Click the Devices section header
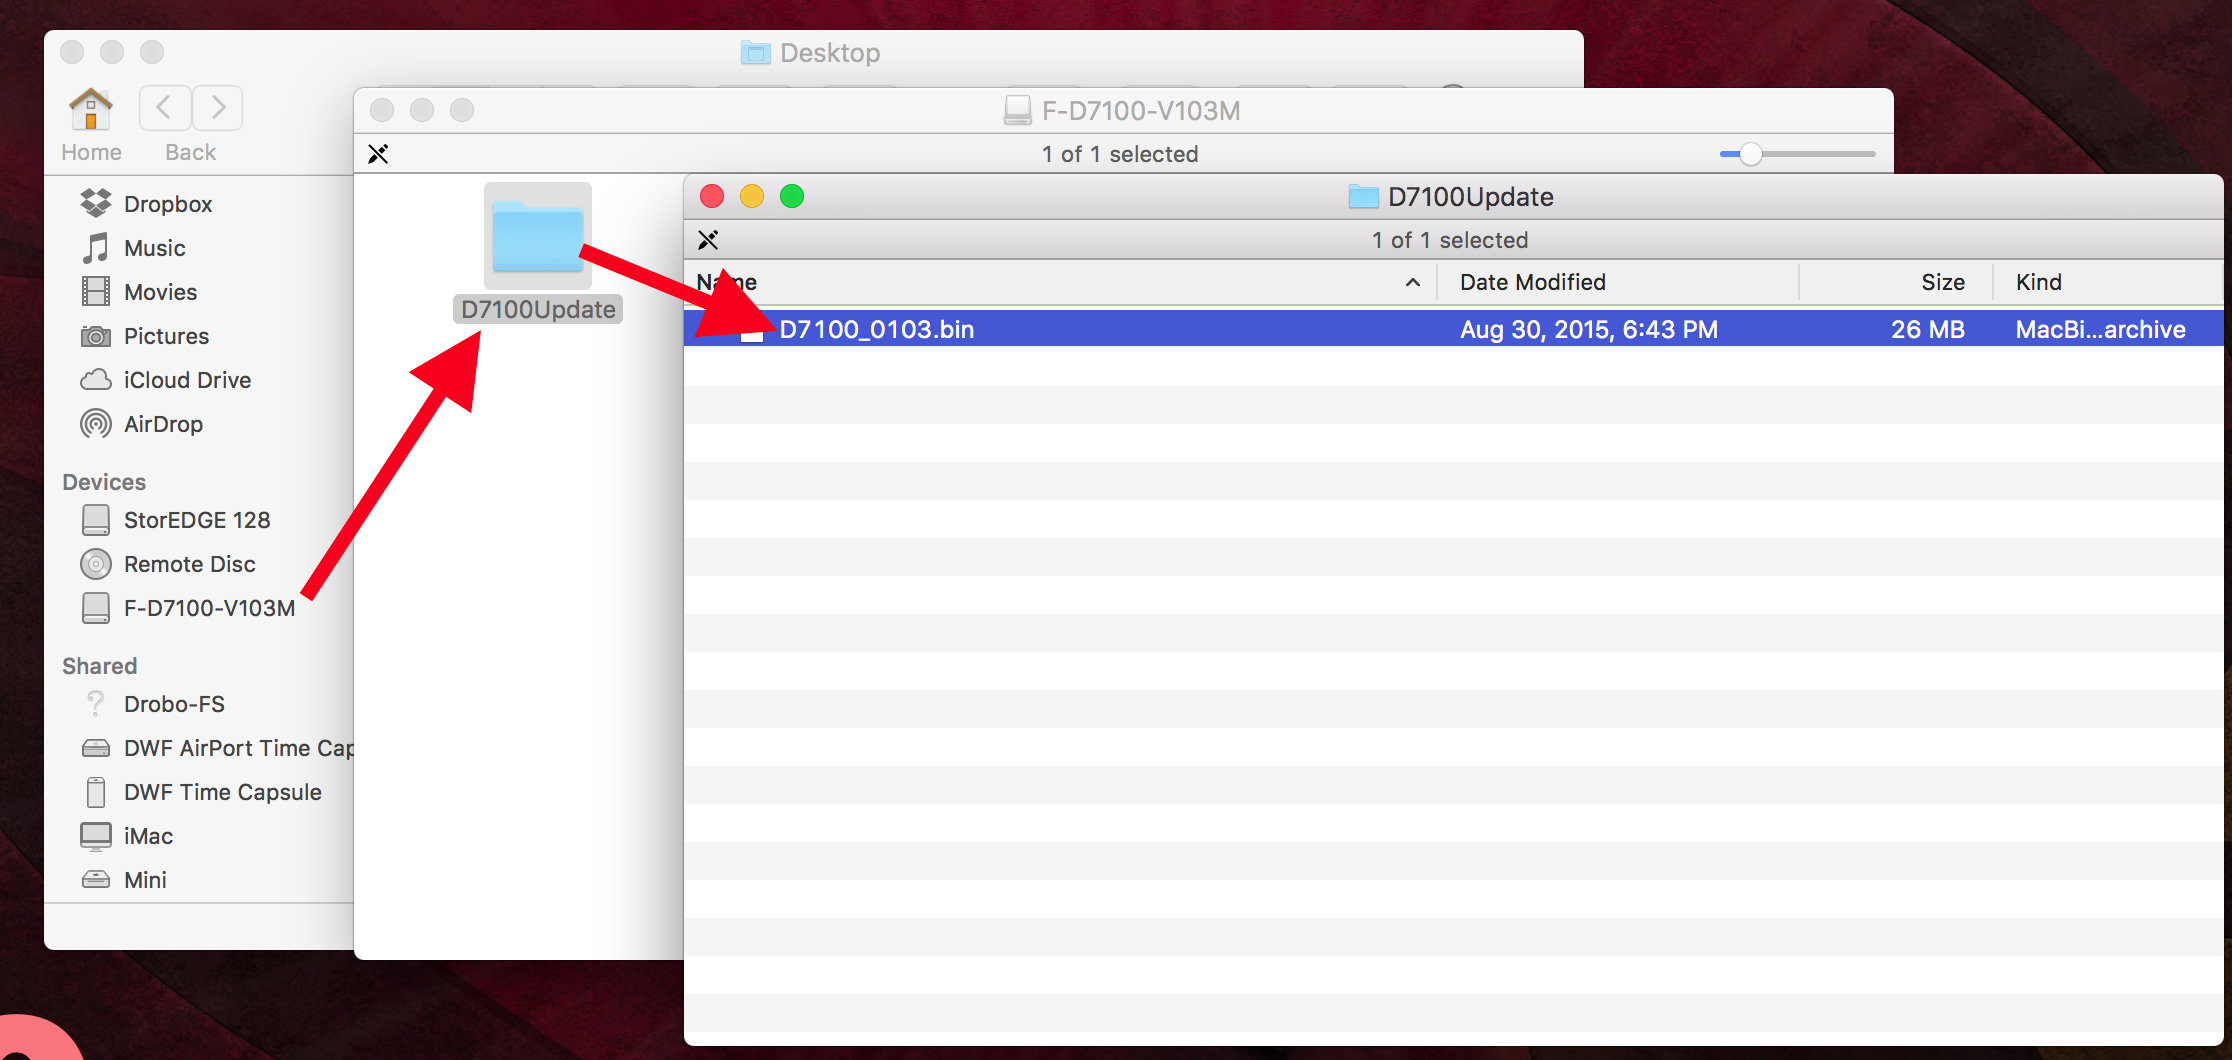Screen dimensions: 2232x1060 click(x=104, y=482)
